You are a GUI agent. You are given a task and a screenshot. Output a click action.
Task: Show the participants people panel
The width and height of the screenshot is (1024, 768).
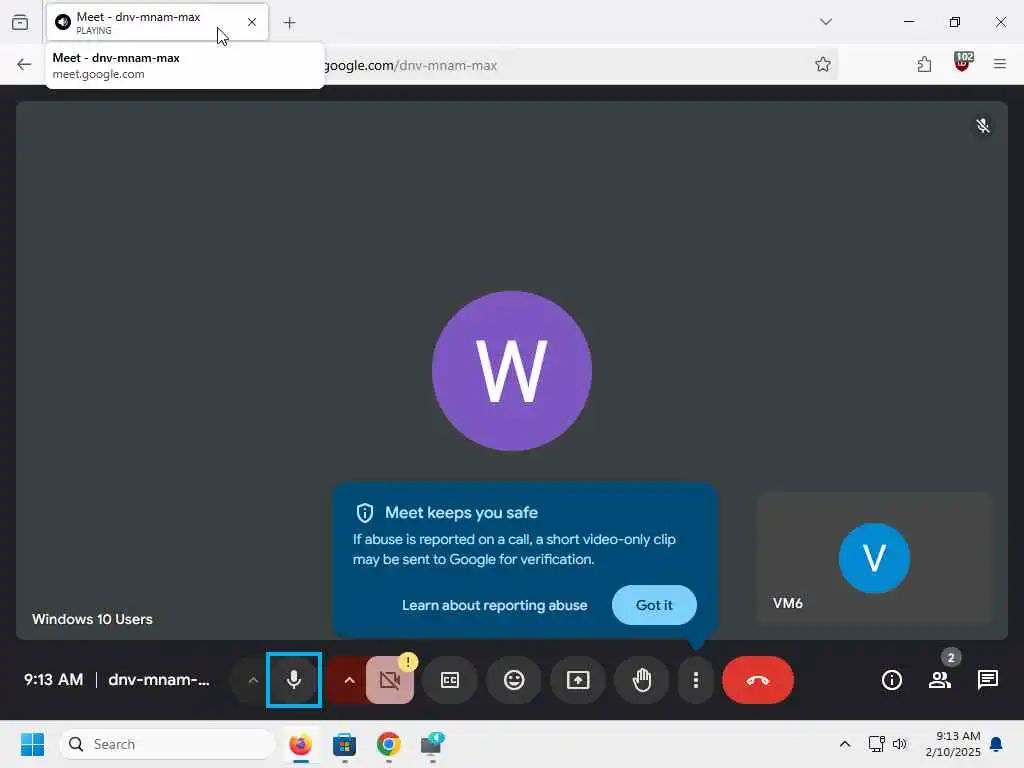coord(940,680)
